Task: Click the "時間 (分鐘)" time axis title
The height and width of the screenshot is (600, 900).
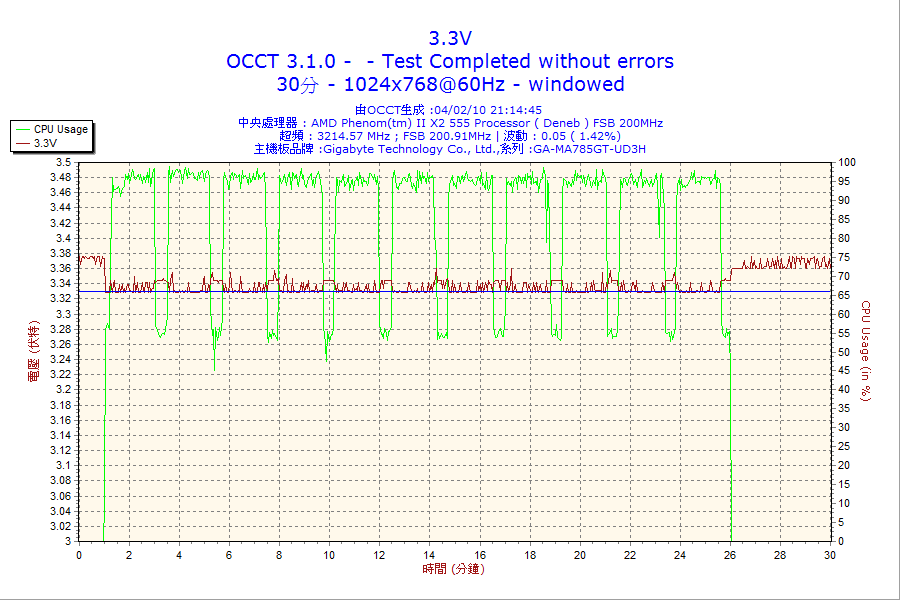Action: (x=453, y=569)
